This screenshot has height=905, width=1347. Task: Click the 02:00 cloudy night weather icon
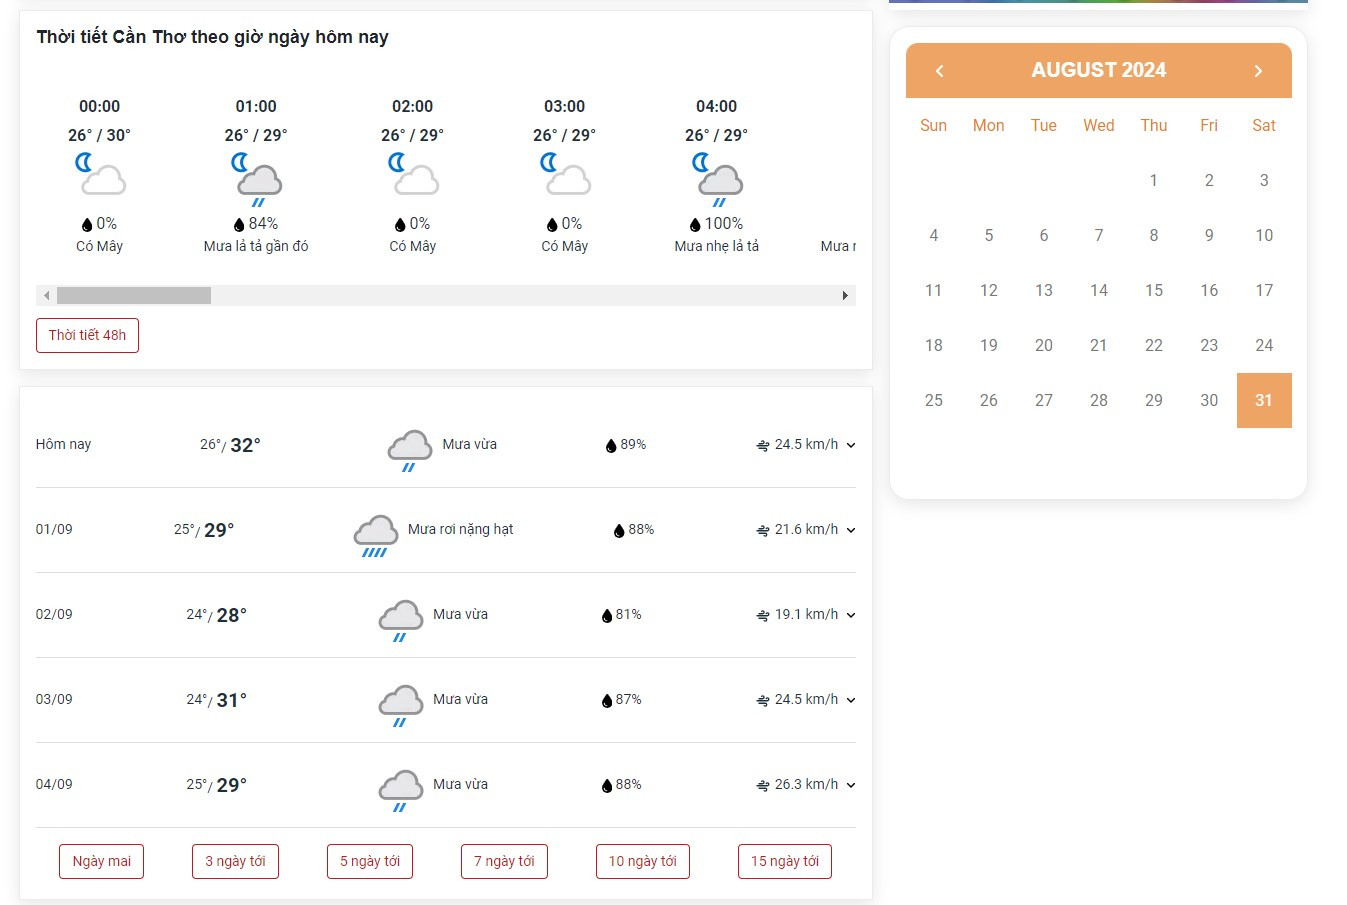pyautogui.click(x=413, y=175)
